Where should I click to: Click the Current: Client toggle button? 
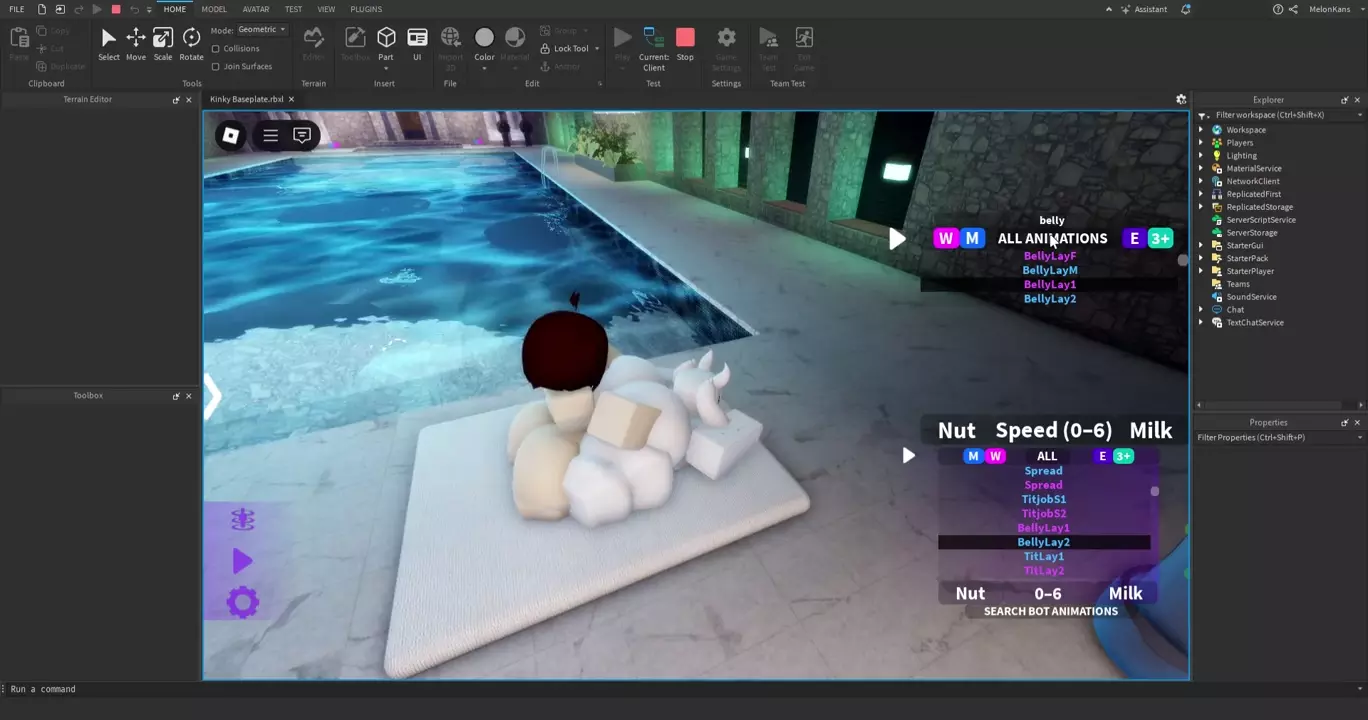(x=654, y=44)
